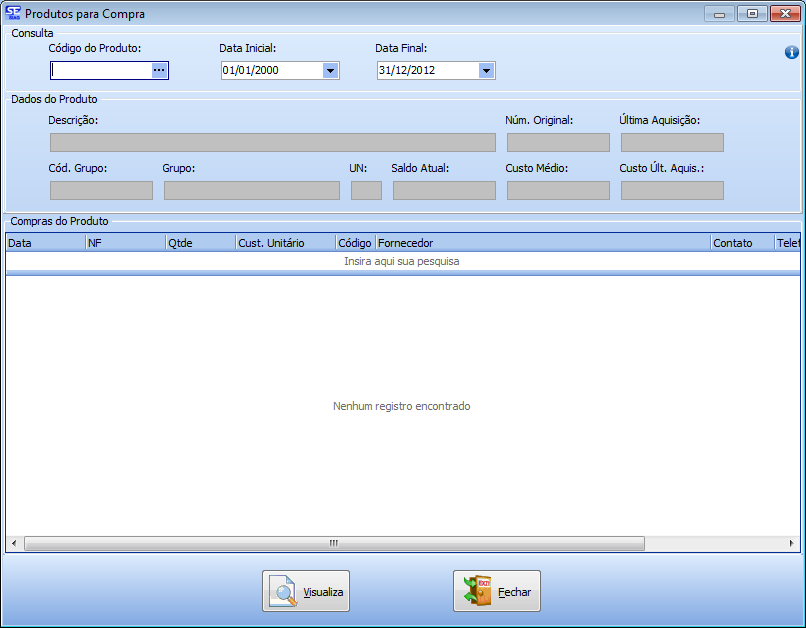Select the Contato column header
Screen dimensions: 806x628
pyautogui.click(x=741, y=243)
